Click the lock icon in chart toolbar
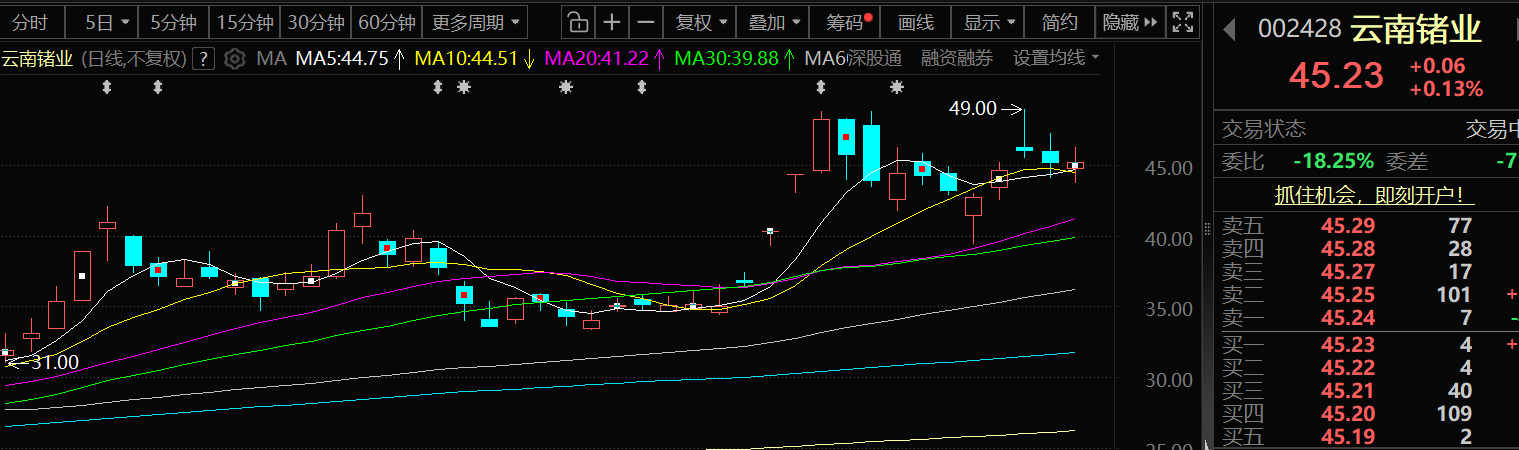 [577, 21]
